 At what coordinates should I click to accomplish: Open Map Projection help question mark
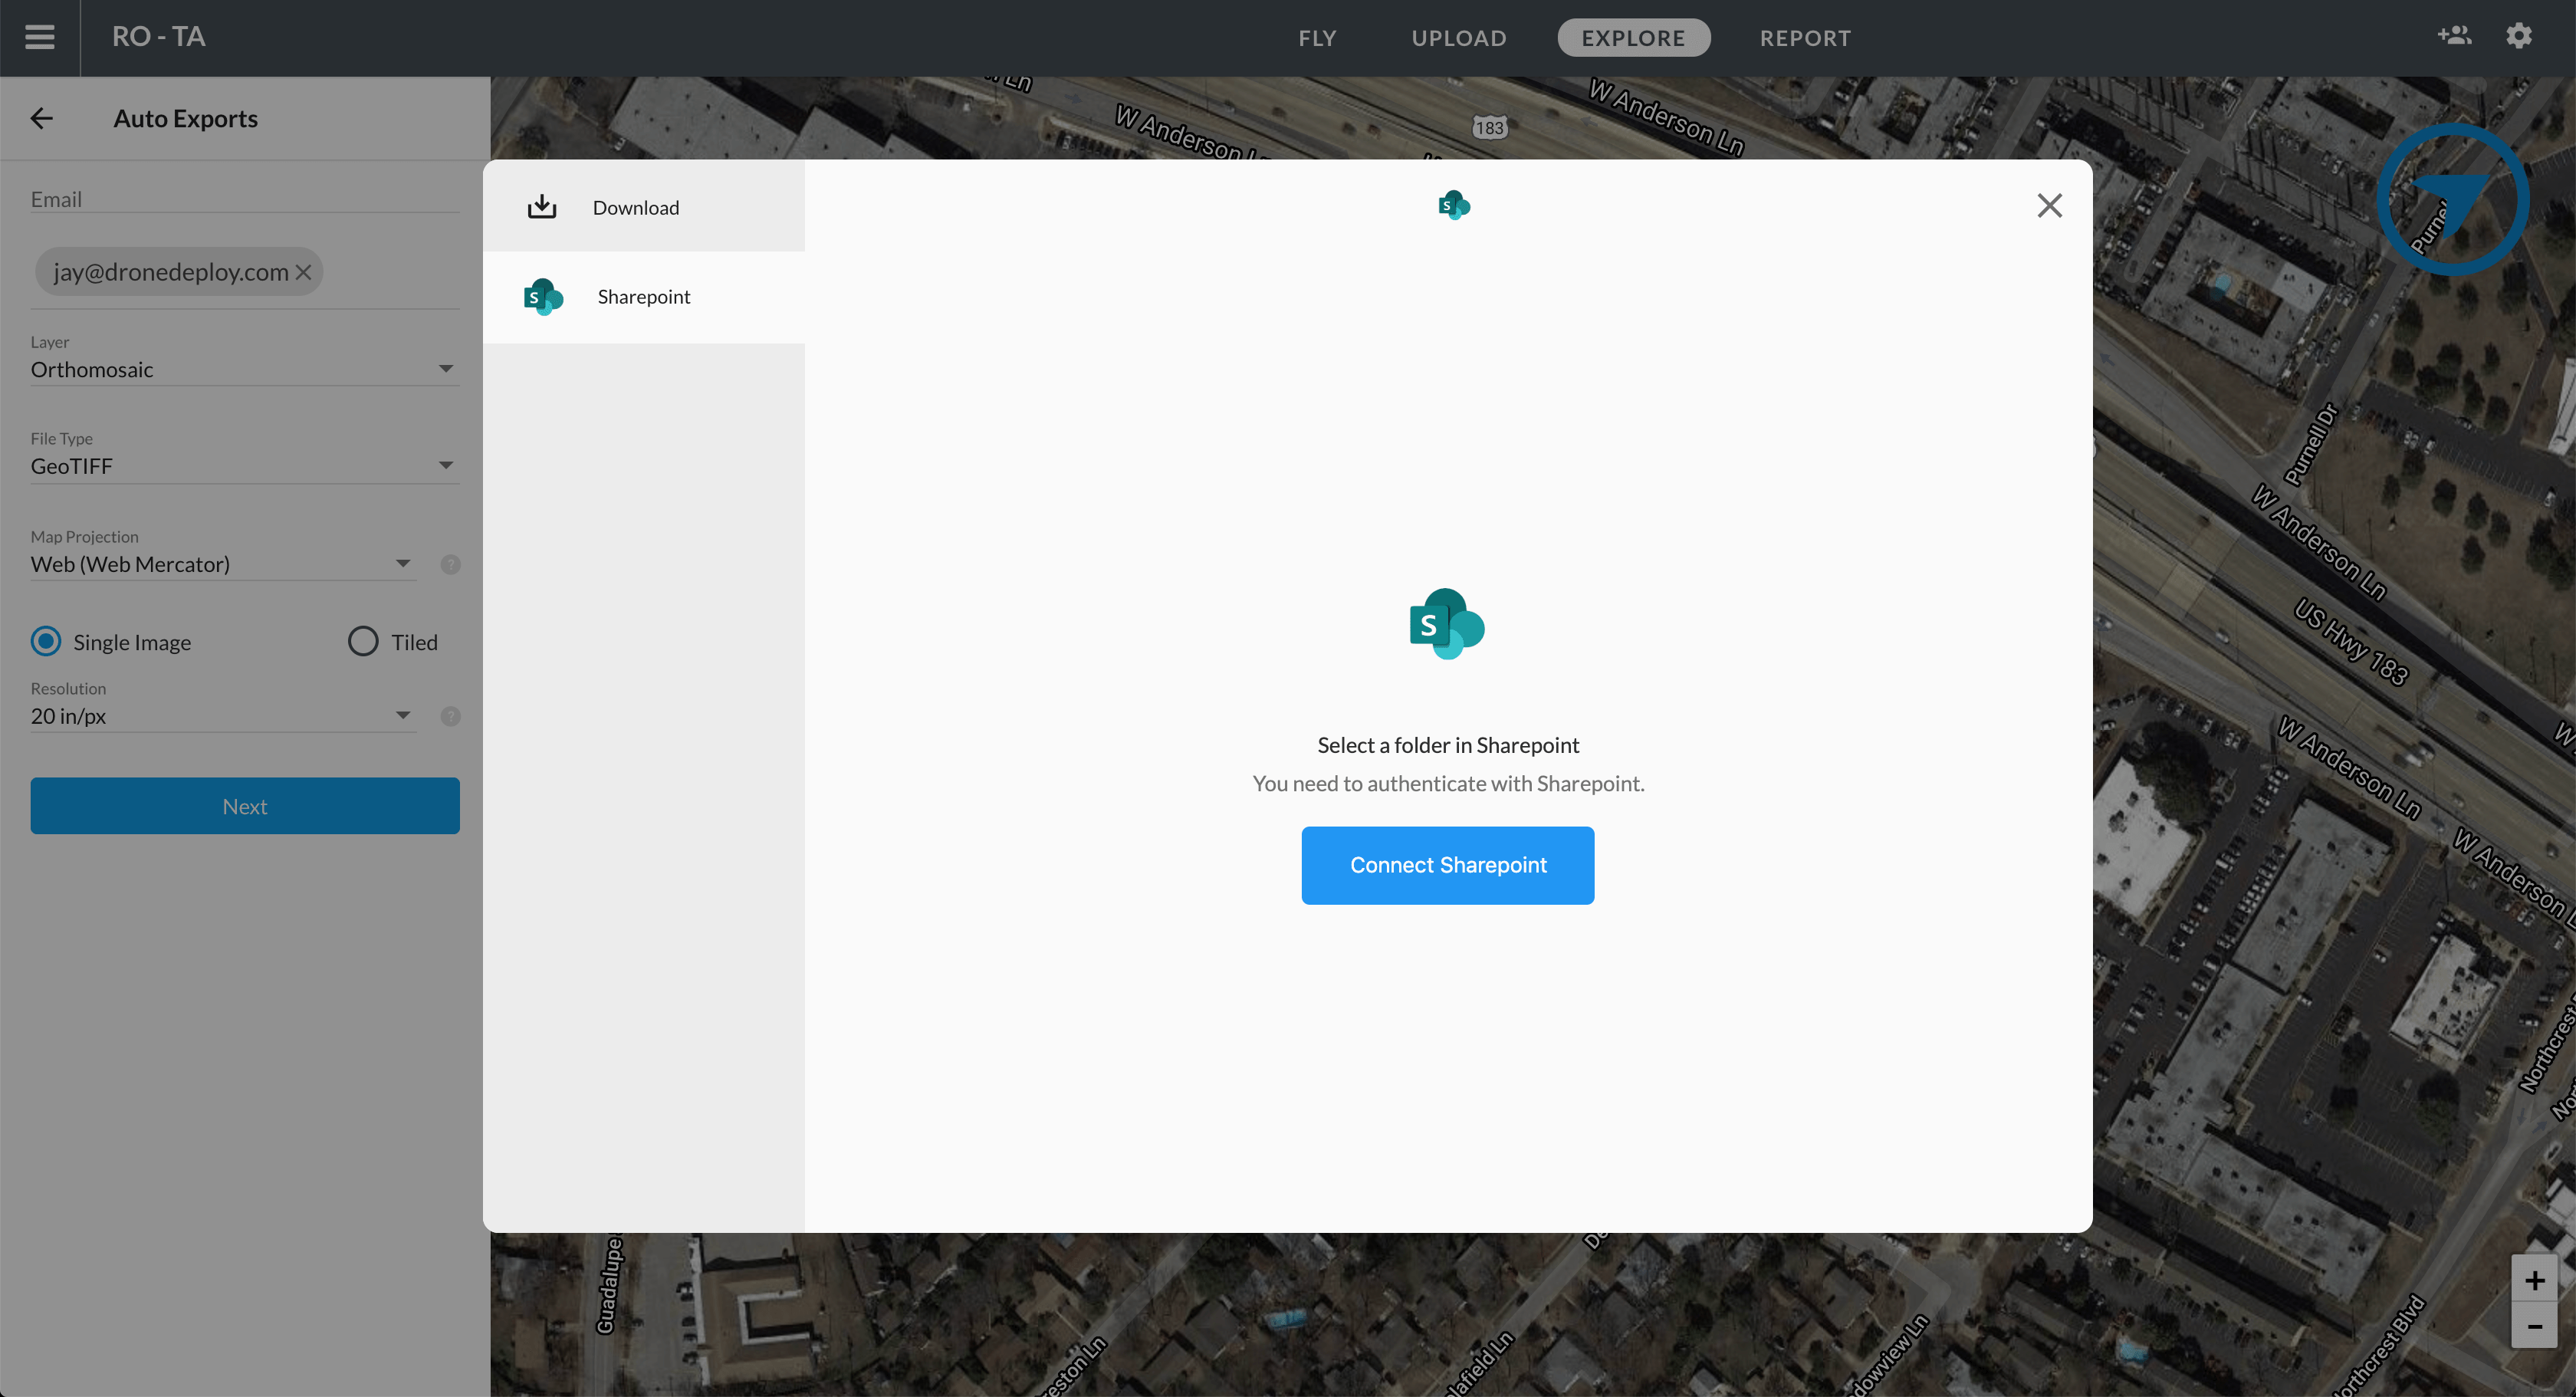pyautogui.click(x=451, y=564)
